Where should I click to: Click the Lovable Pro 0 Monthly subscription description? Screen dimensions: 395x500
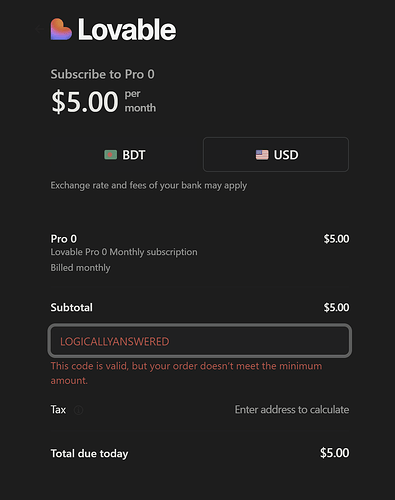tap(124, 252)
